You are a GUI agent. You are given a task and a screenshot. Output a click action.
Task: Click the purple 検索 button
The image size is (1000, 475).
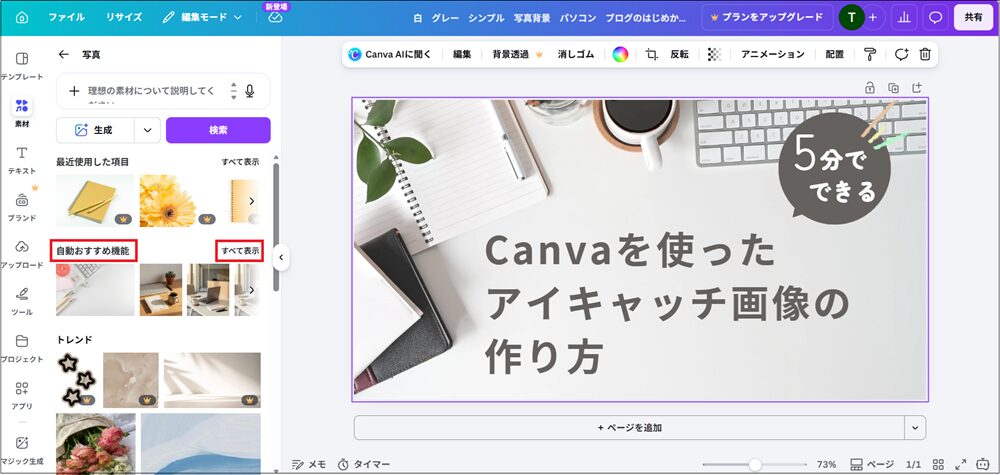[218, 130]
